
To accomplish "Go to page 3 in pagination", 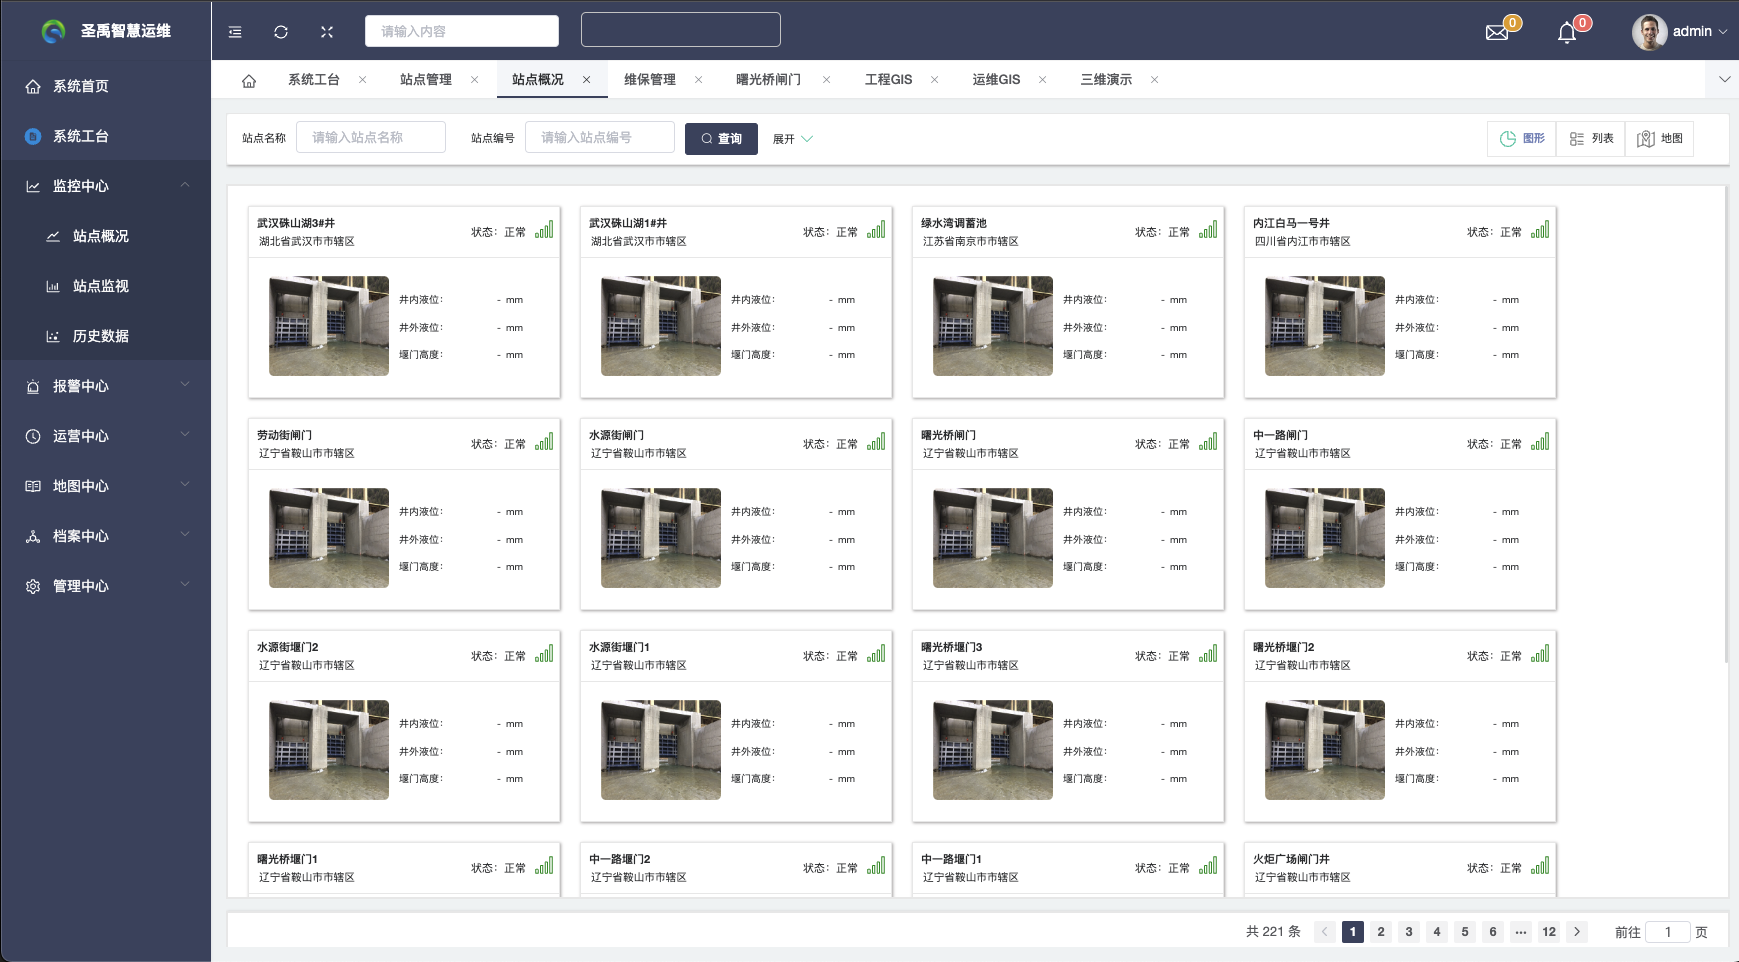I will pyautogui.click(x=1409, y=932).
